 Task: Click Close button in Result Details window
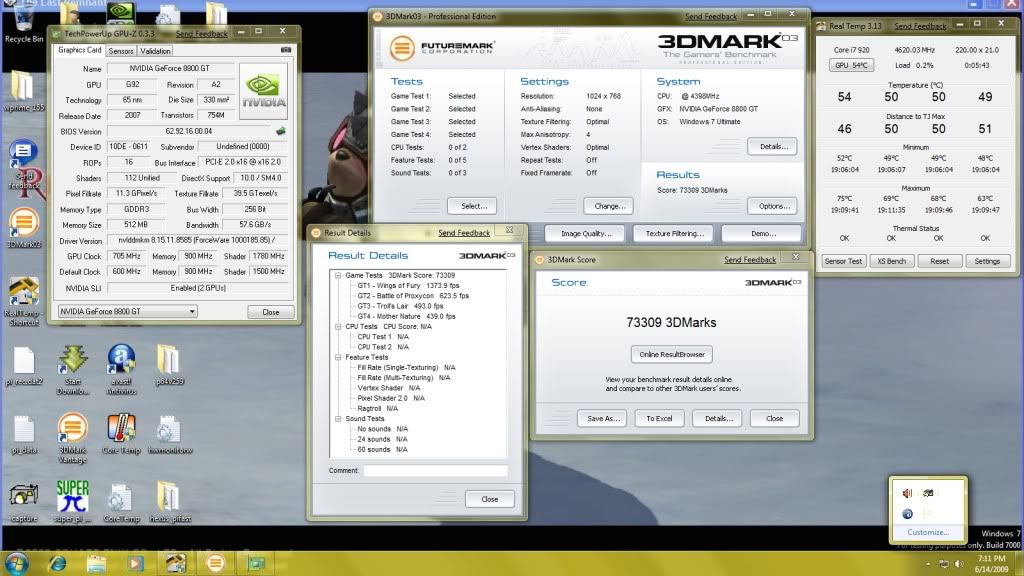coord(490,499)
